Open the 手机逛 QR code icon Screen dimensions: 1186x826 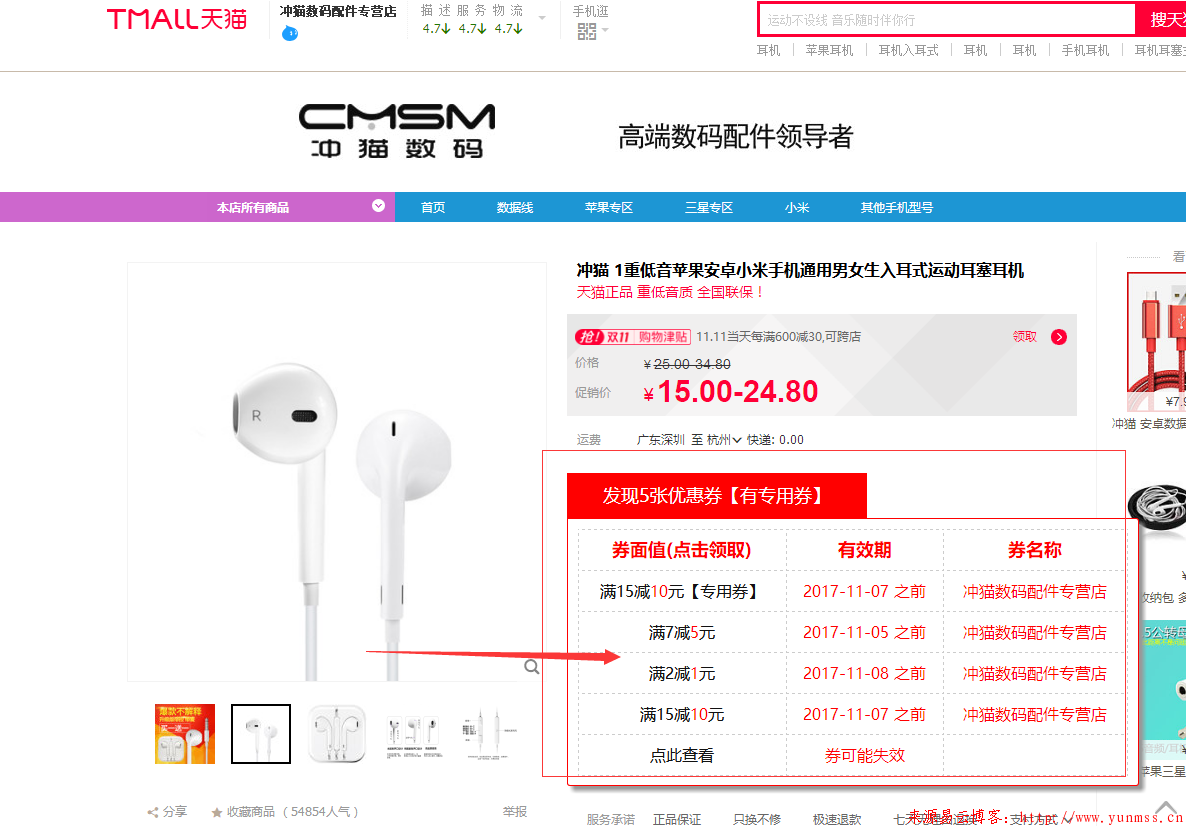587,31
